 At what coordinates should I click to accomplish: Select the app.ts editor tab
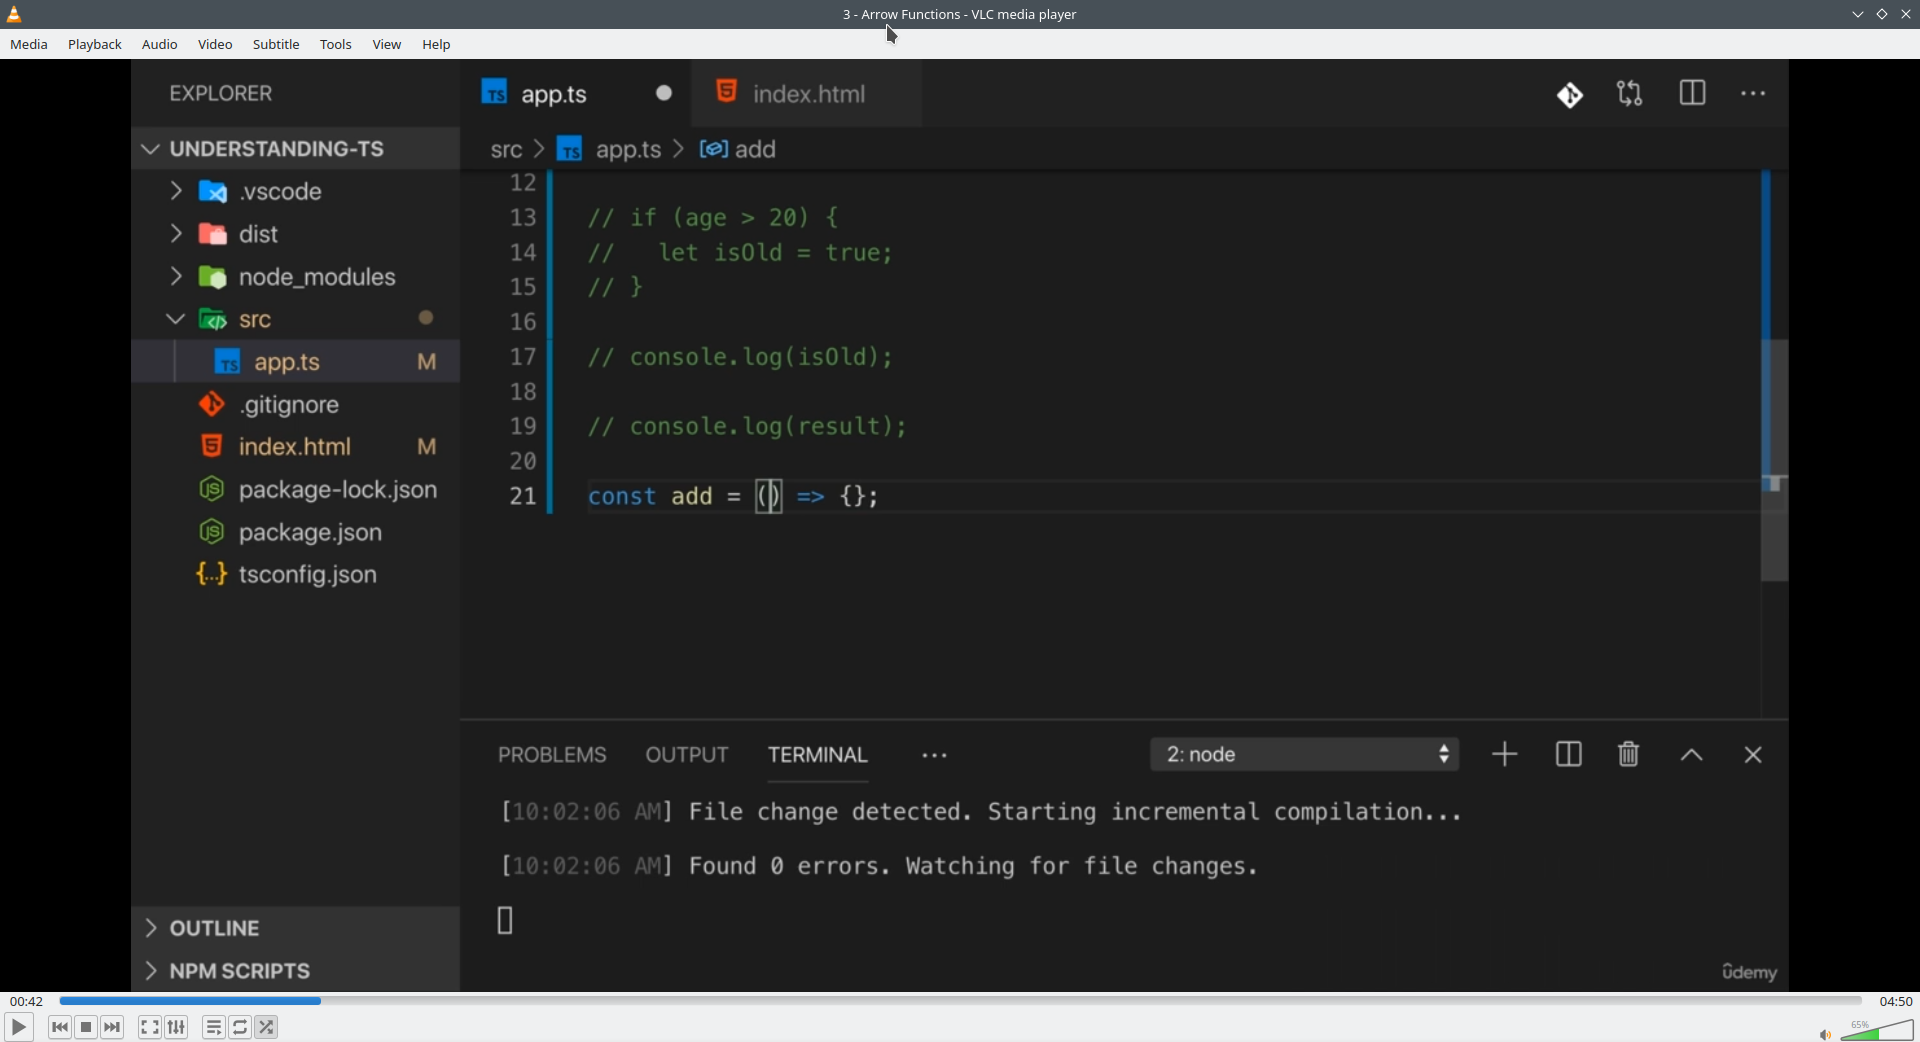point(576,94)
